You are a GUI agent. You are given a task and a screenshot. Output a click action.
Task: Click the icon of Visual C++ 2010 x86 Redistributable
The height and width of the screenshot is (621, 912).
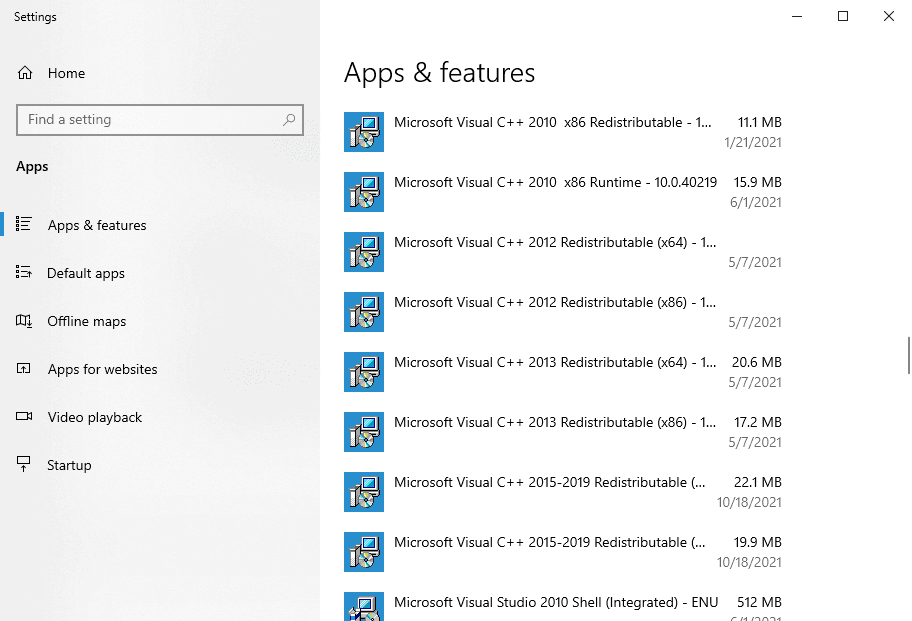(364, 132)
